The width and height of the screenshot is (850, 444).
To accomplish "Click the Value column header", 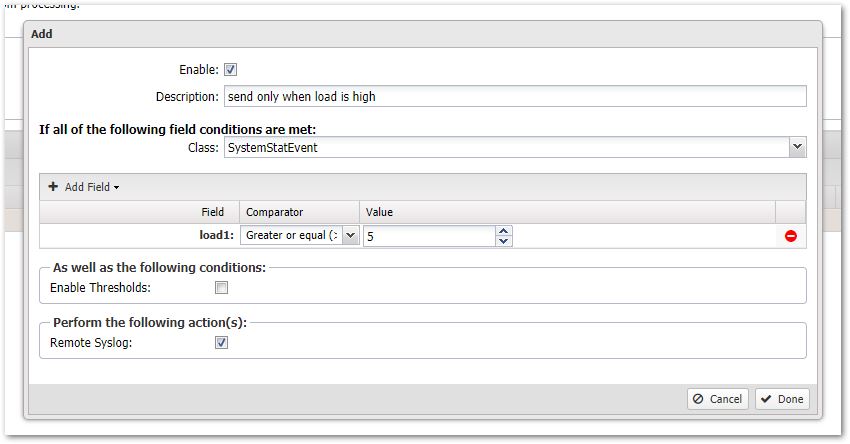I will point(379,212).
